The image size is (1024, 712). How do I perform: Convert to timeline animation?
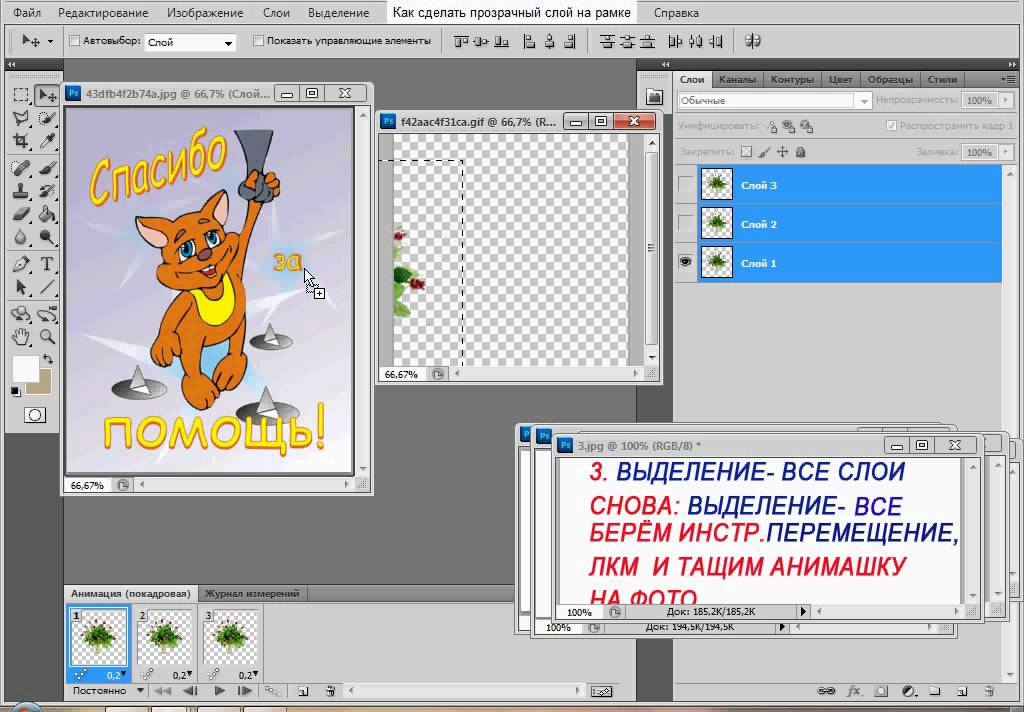[x=601, y=691]
